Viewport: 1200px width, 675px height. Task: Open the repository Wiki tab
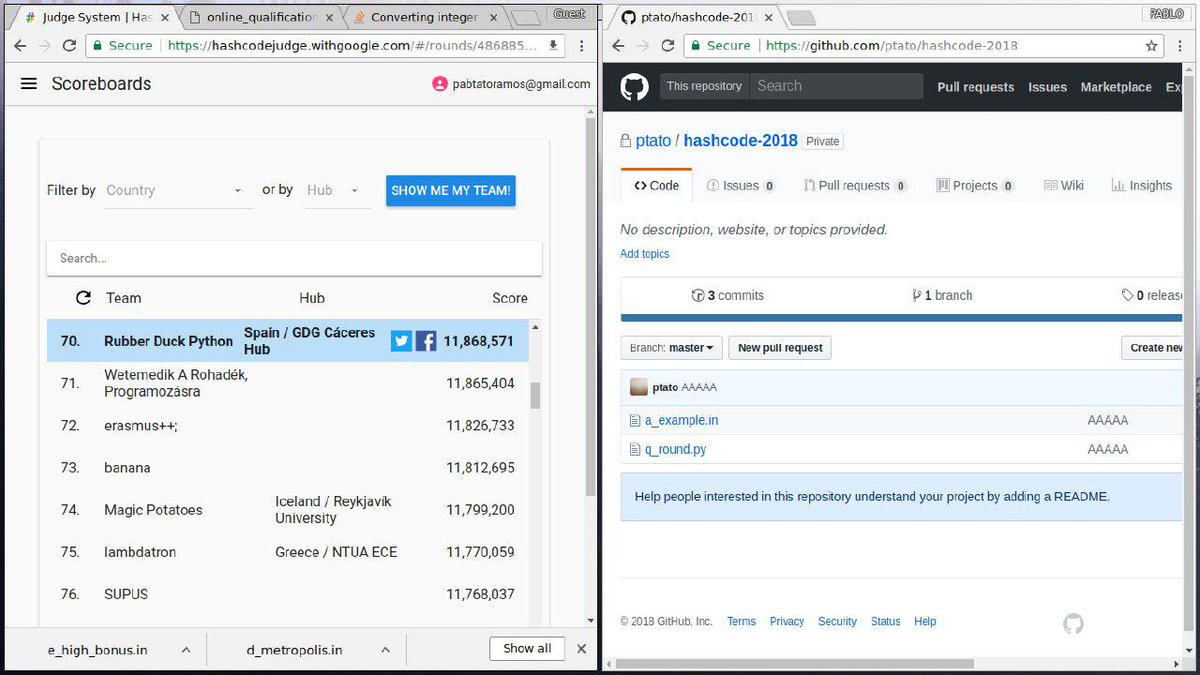tap(1064, 185)
